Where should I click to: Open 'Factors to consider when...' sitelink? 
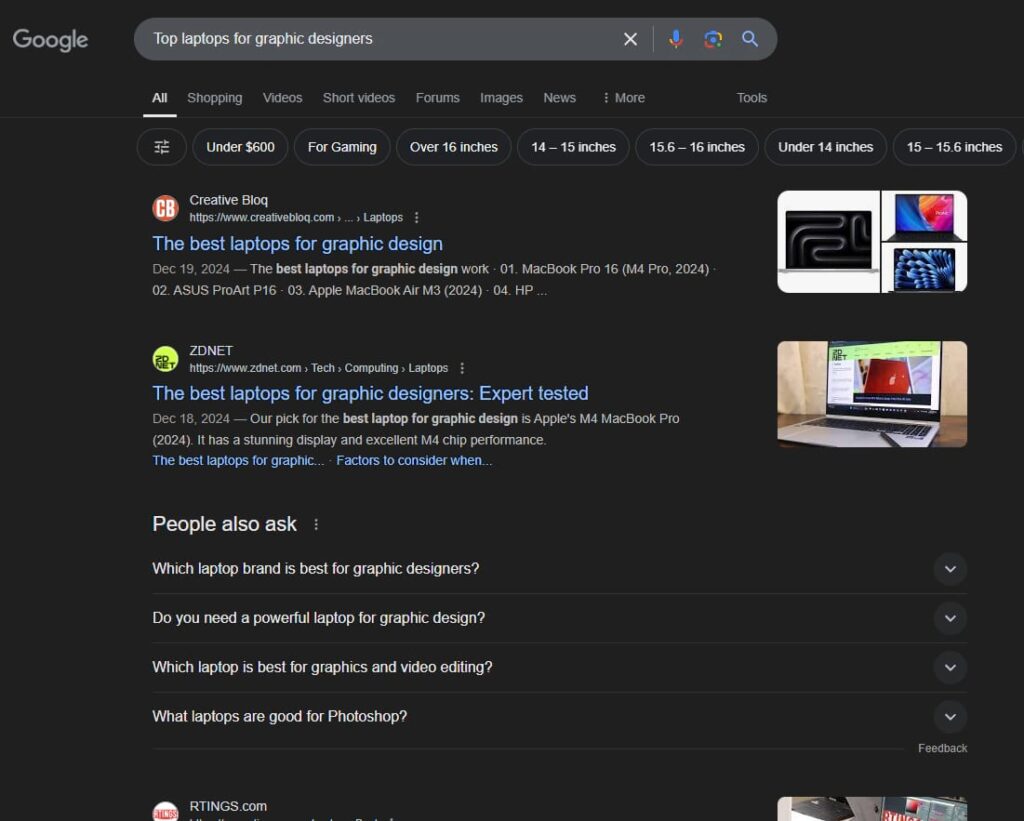[414, 460]
